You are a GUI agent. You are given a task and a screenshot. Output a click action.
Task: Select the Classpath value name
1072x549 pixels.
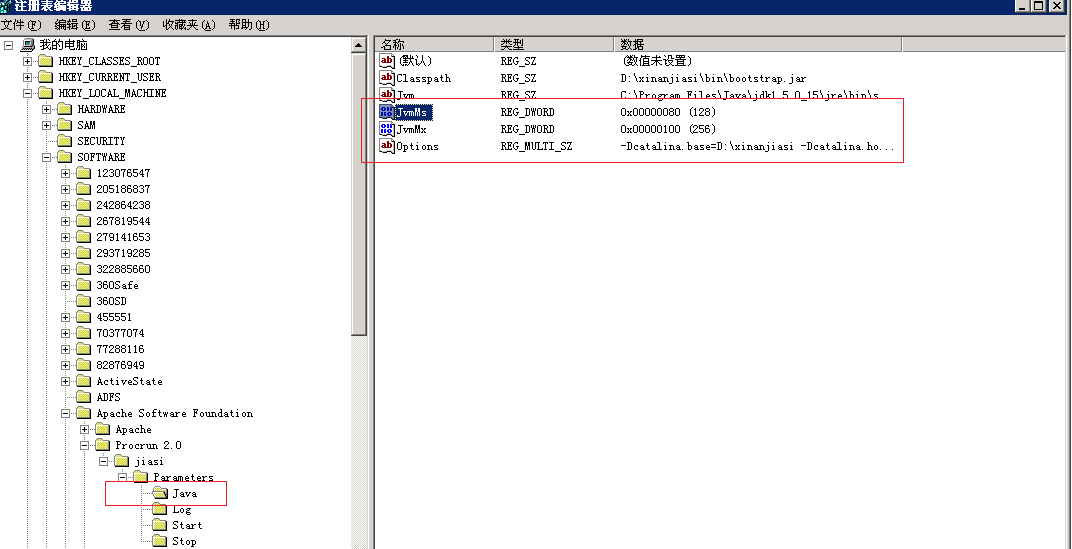point(424,78)
